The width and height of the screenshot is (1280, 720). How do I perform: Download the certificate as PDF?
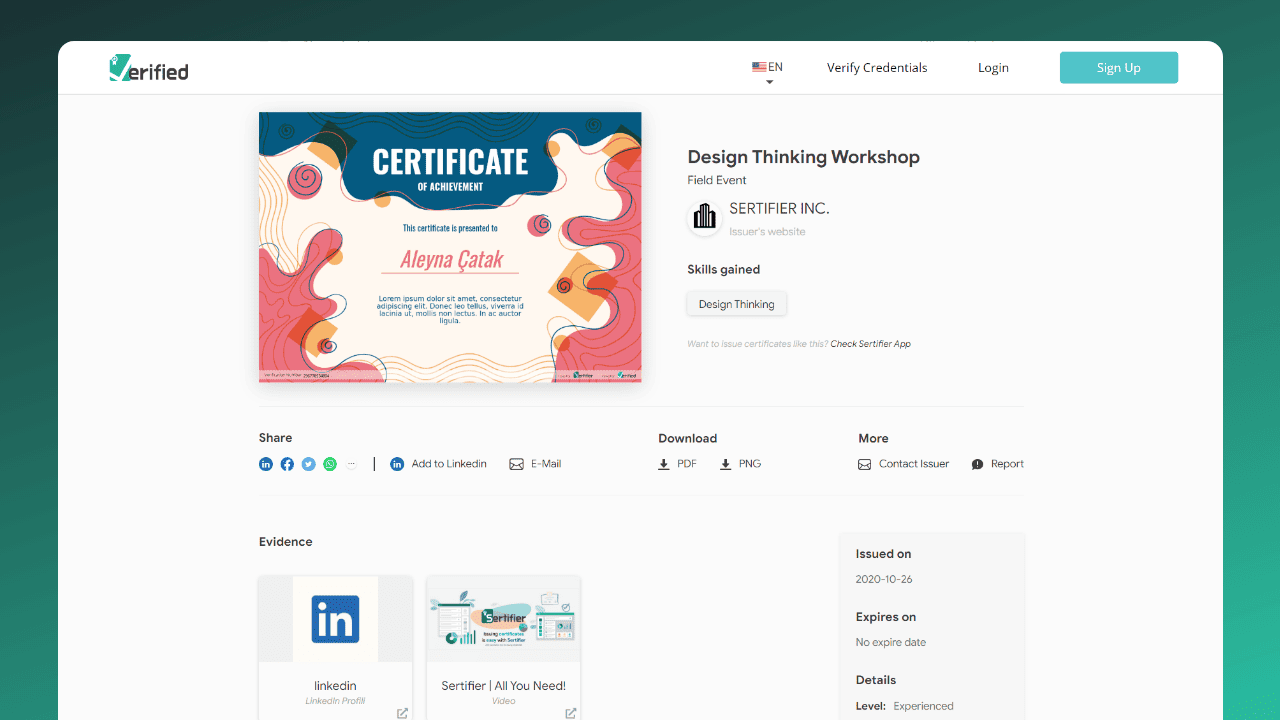pyautogui.click(x=678, y=464)
